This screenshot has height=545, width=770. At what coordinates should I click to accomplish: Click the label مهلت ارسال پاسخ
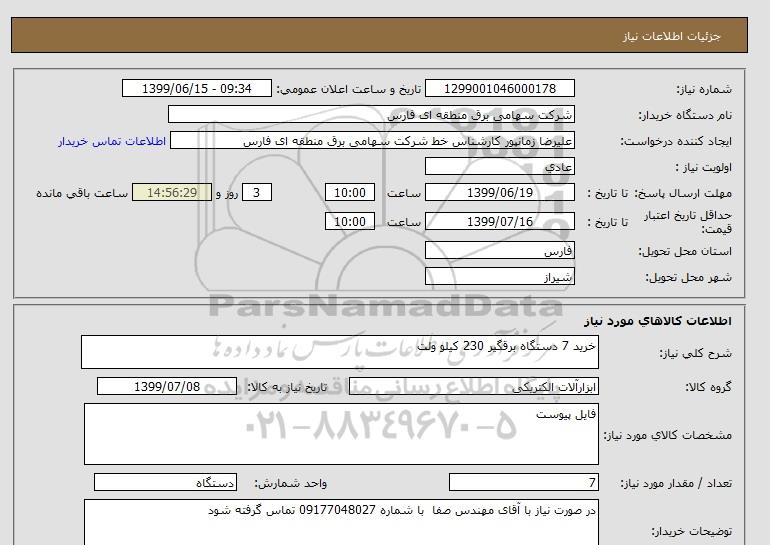click(x=685, y=193)
